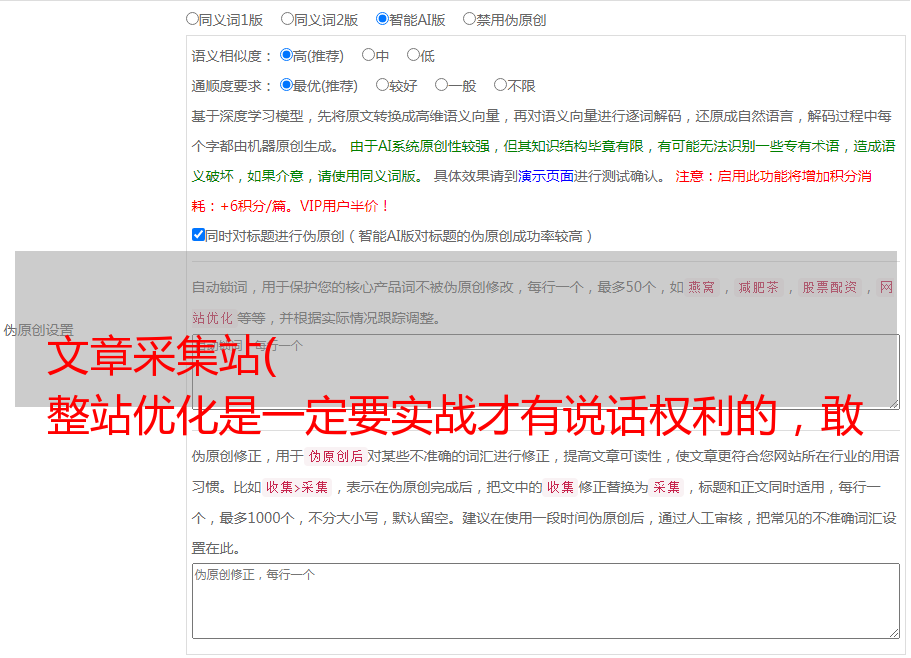Select 一般 for 通顺度要求
The width and height of the screenshot is (911, 658).
441,86
